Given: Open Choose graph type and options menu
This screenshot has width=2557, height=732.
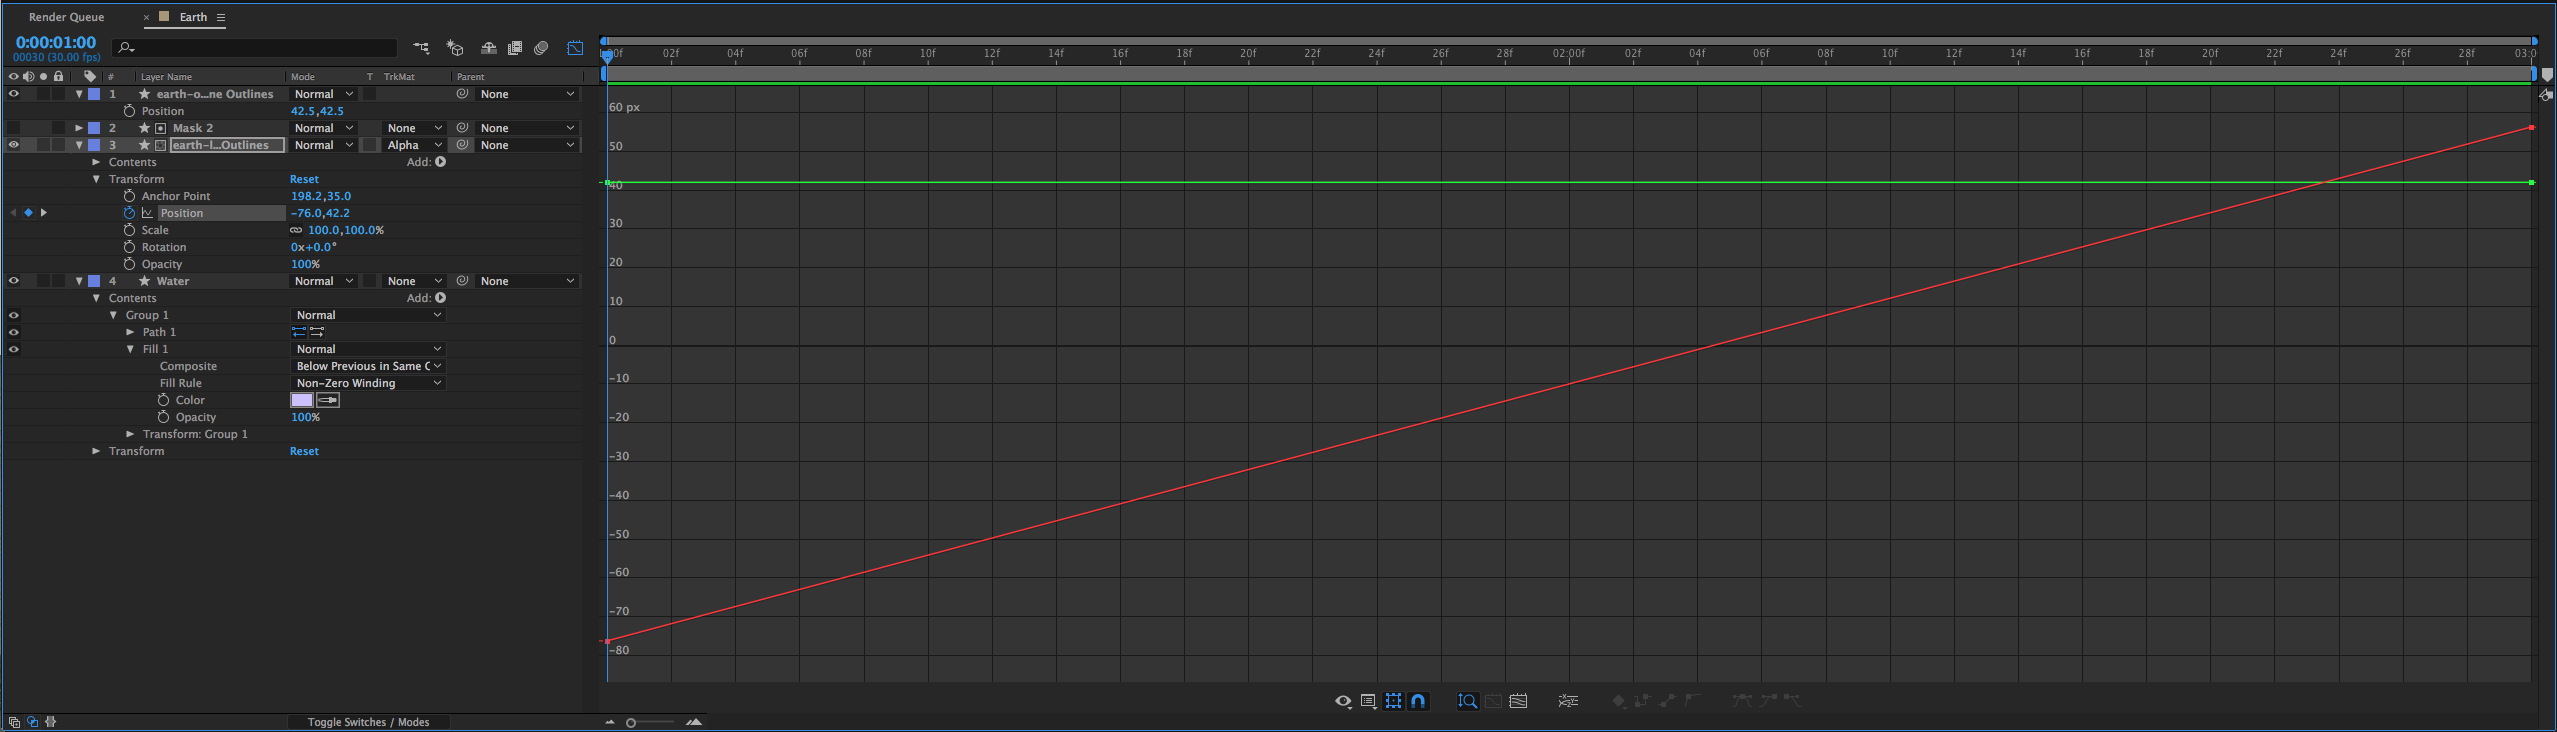Looking at the screenshot, I should [x=1368, y=701].
